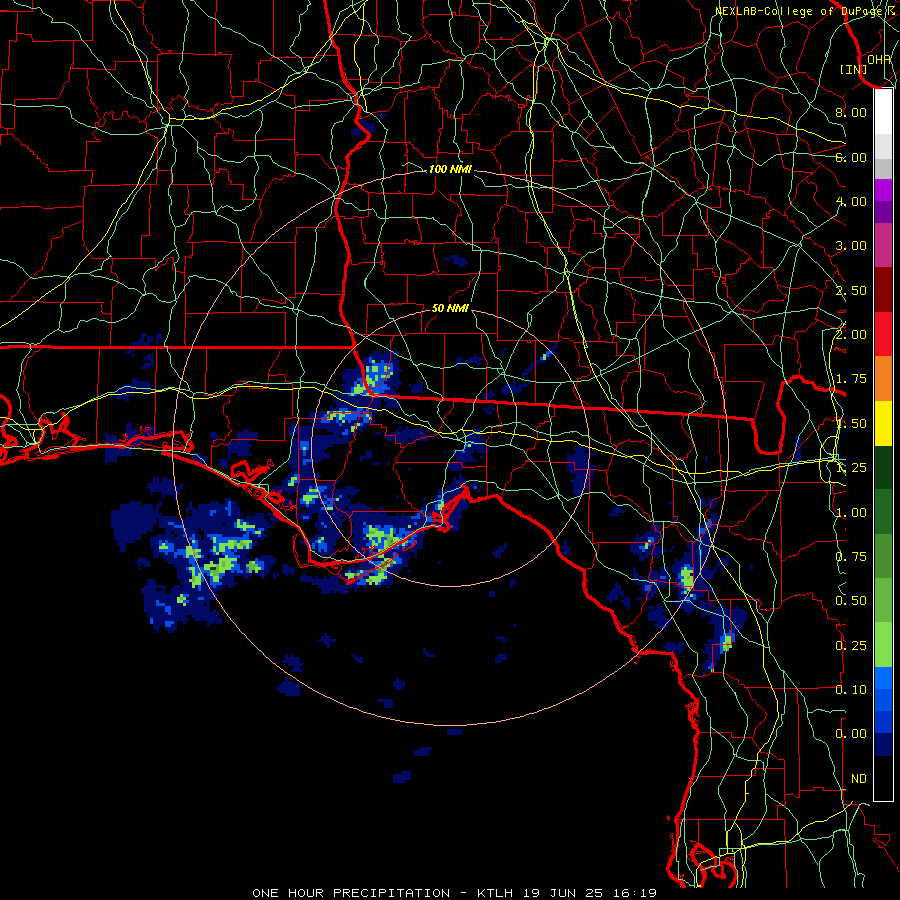Screen dimensions: 900x900
Task: Click the 'ND' no-data legend label
Action: point(859,779)
